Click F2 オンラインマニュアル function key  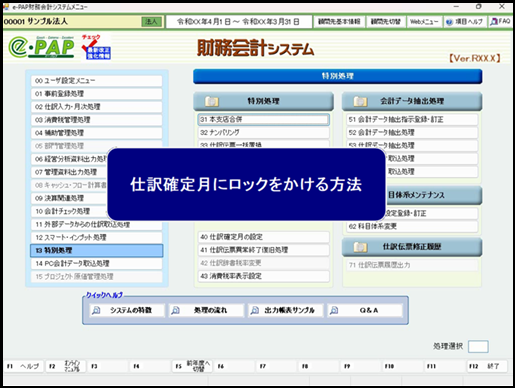pyautogui.click(x=66, y=366)
